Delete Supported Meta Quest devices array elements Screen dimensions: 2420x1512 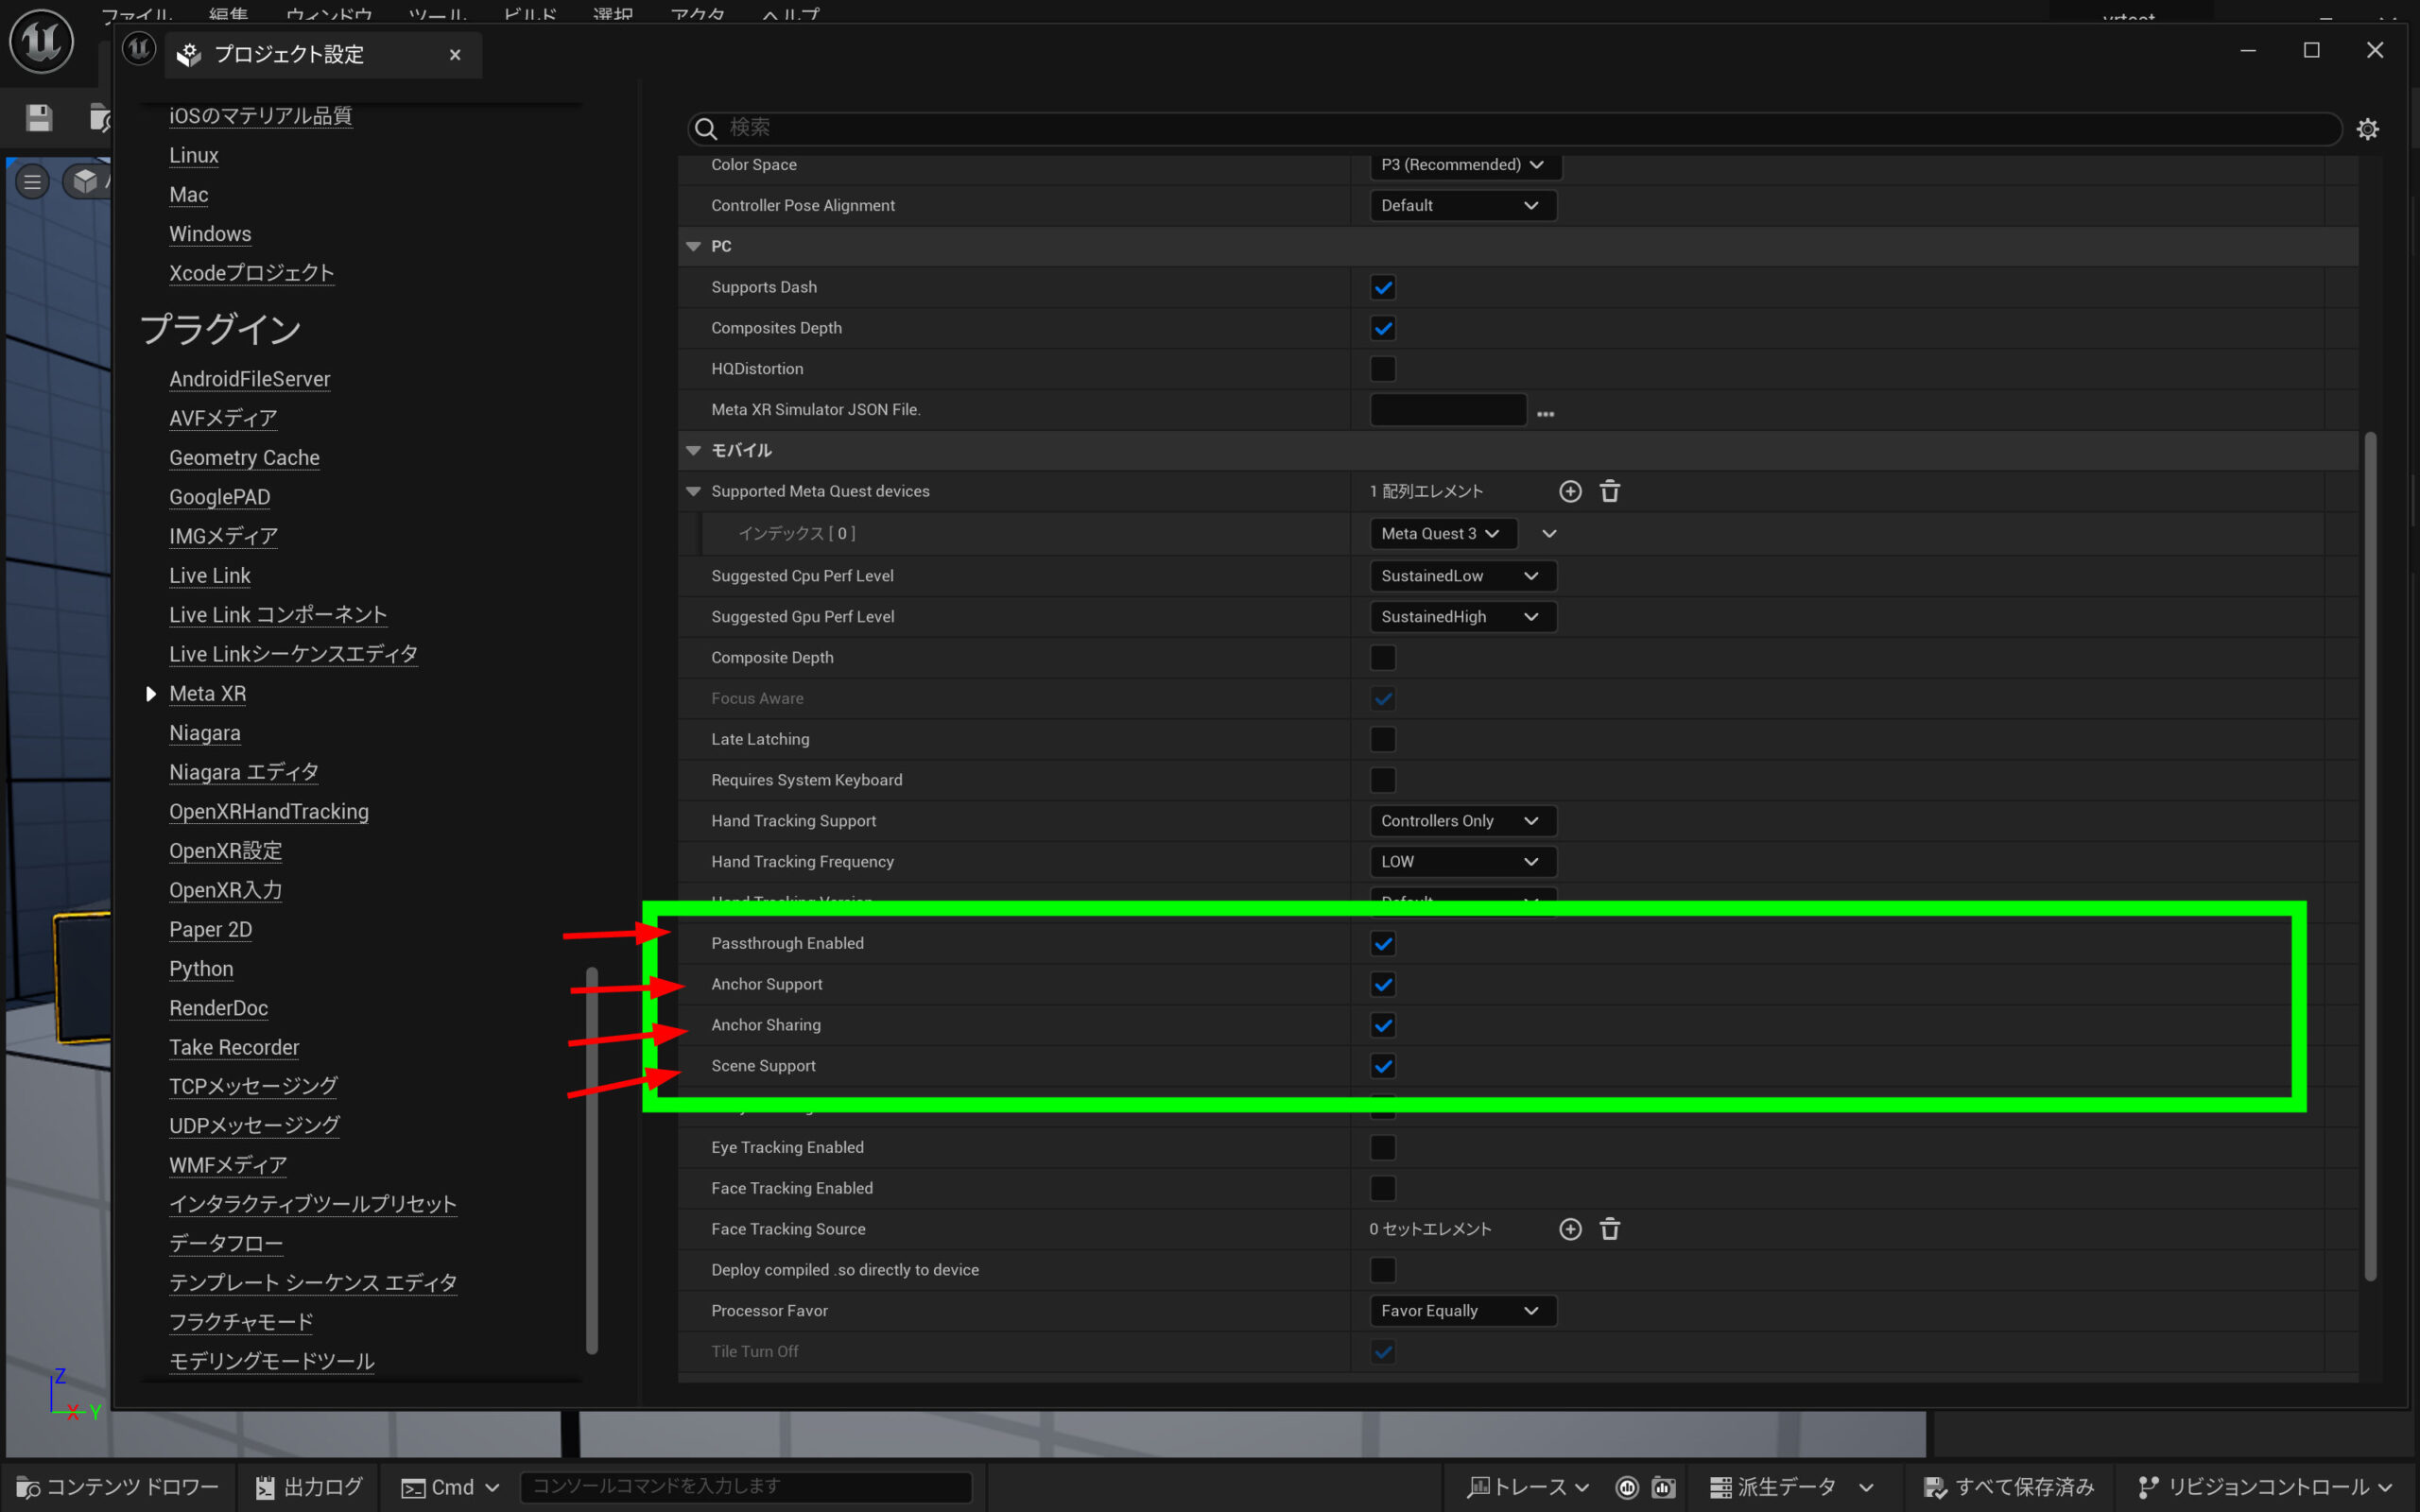click(1609, 491)
